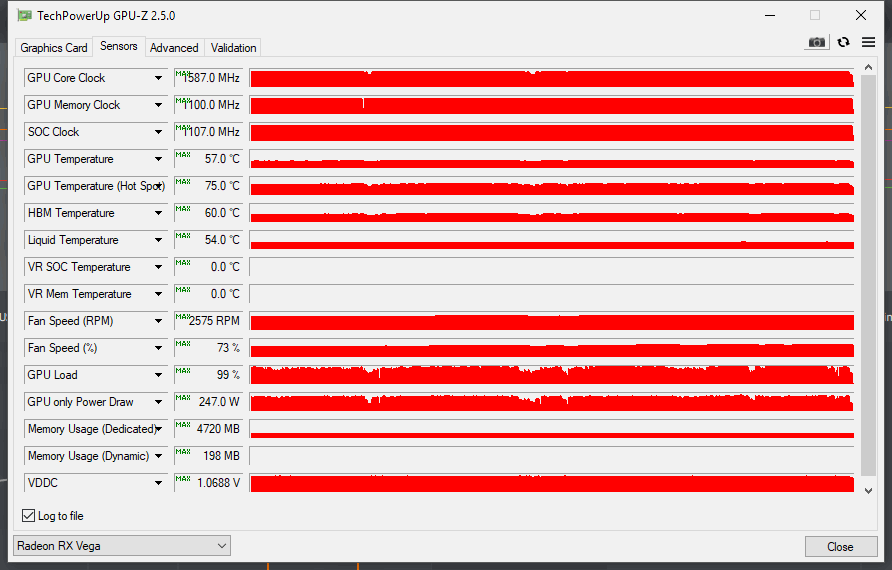Select the Sensors tab

tap(118, 46)
